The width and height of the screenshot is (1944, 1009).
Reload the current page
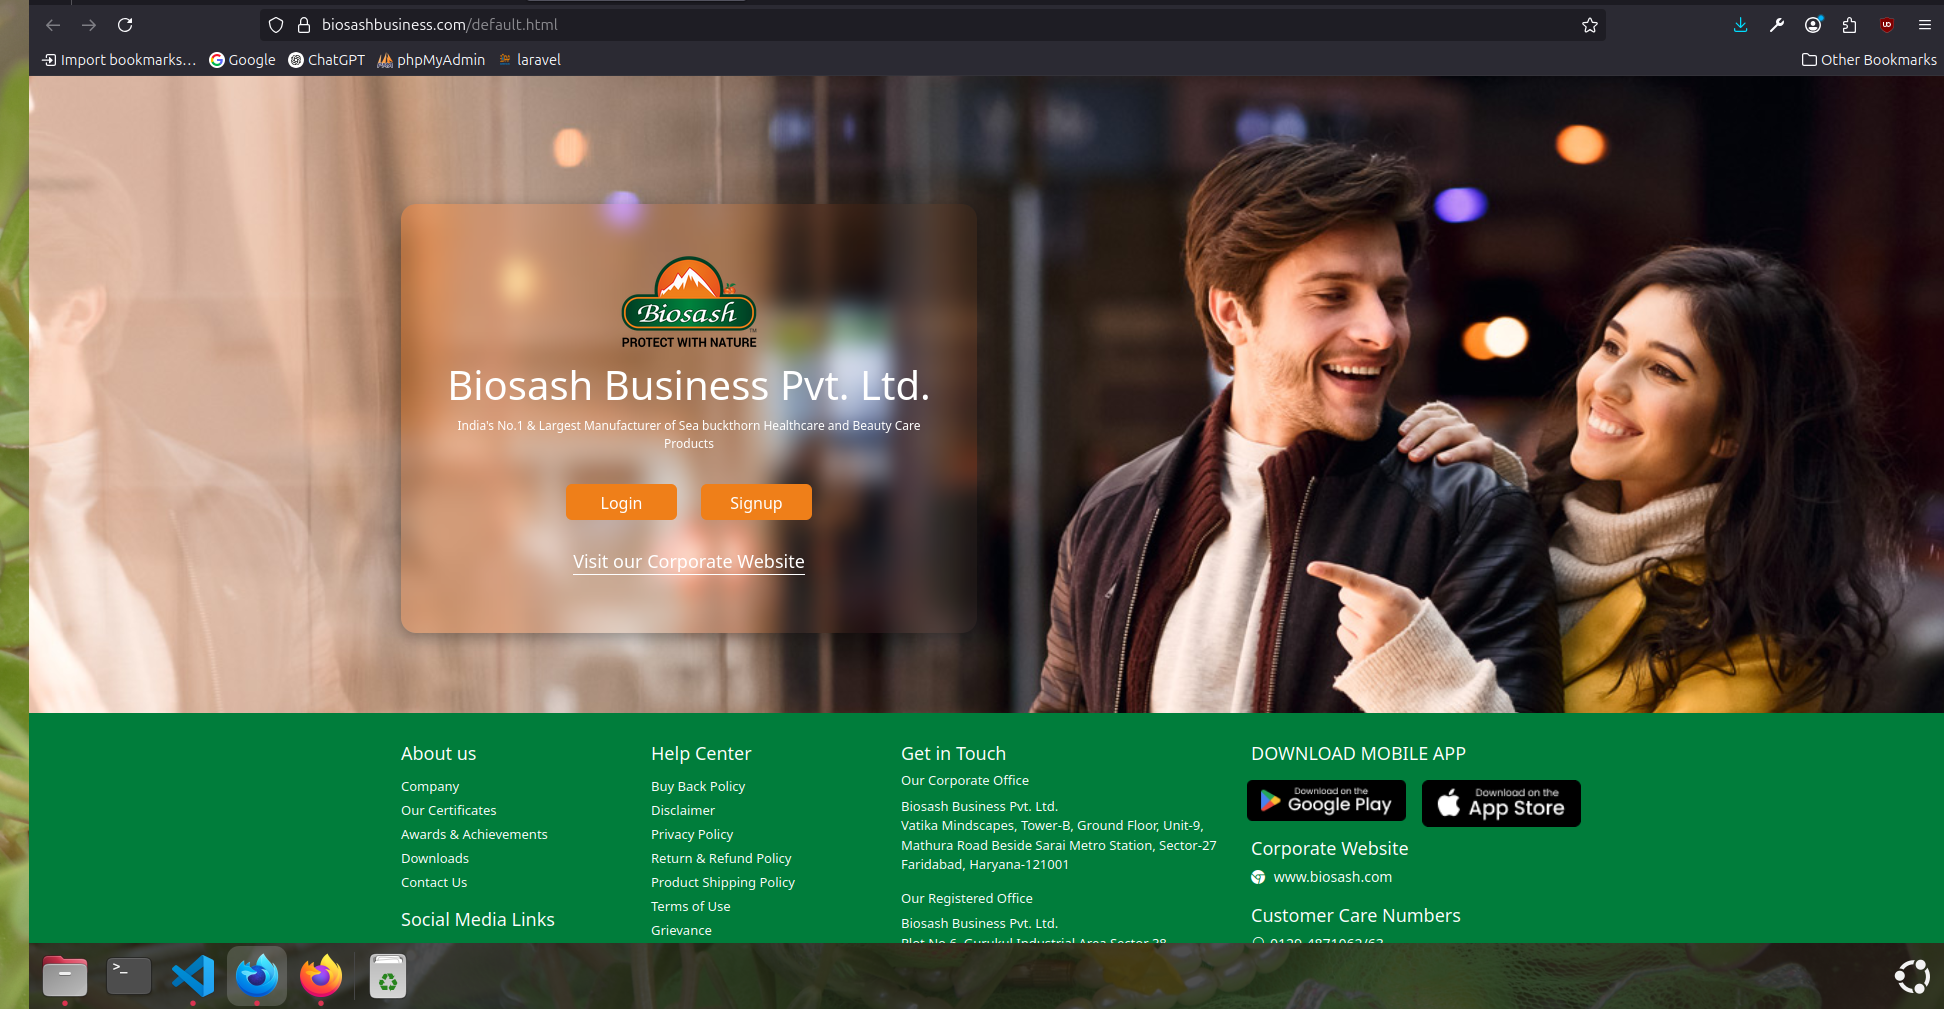125,25
